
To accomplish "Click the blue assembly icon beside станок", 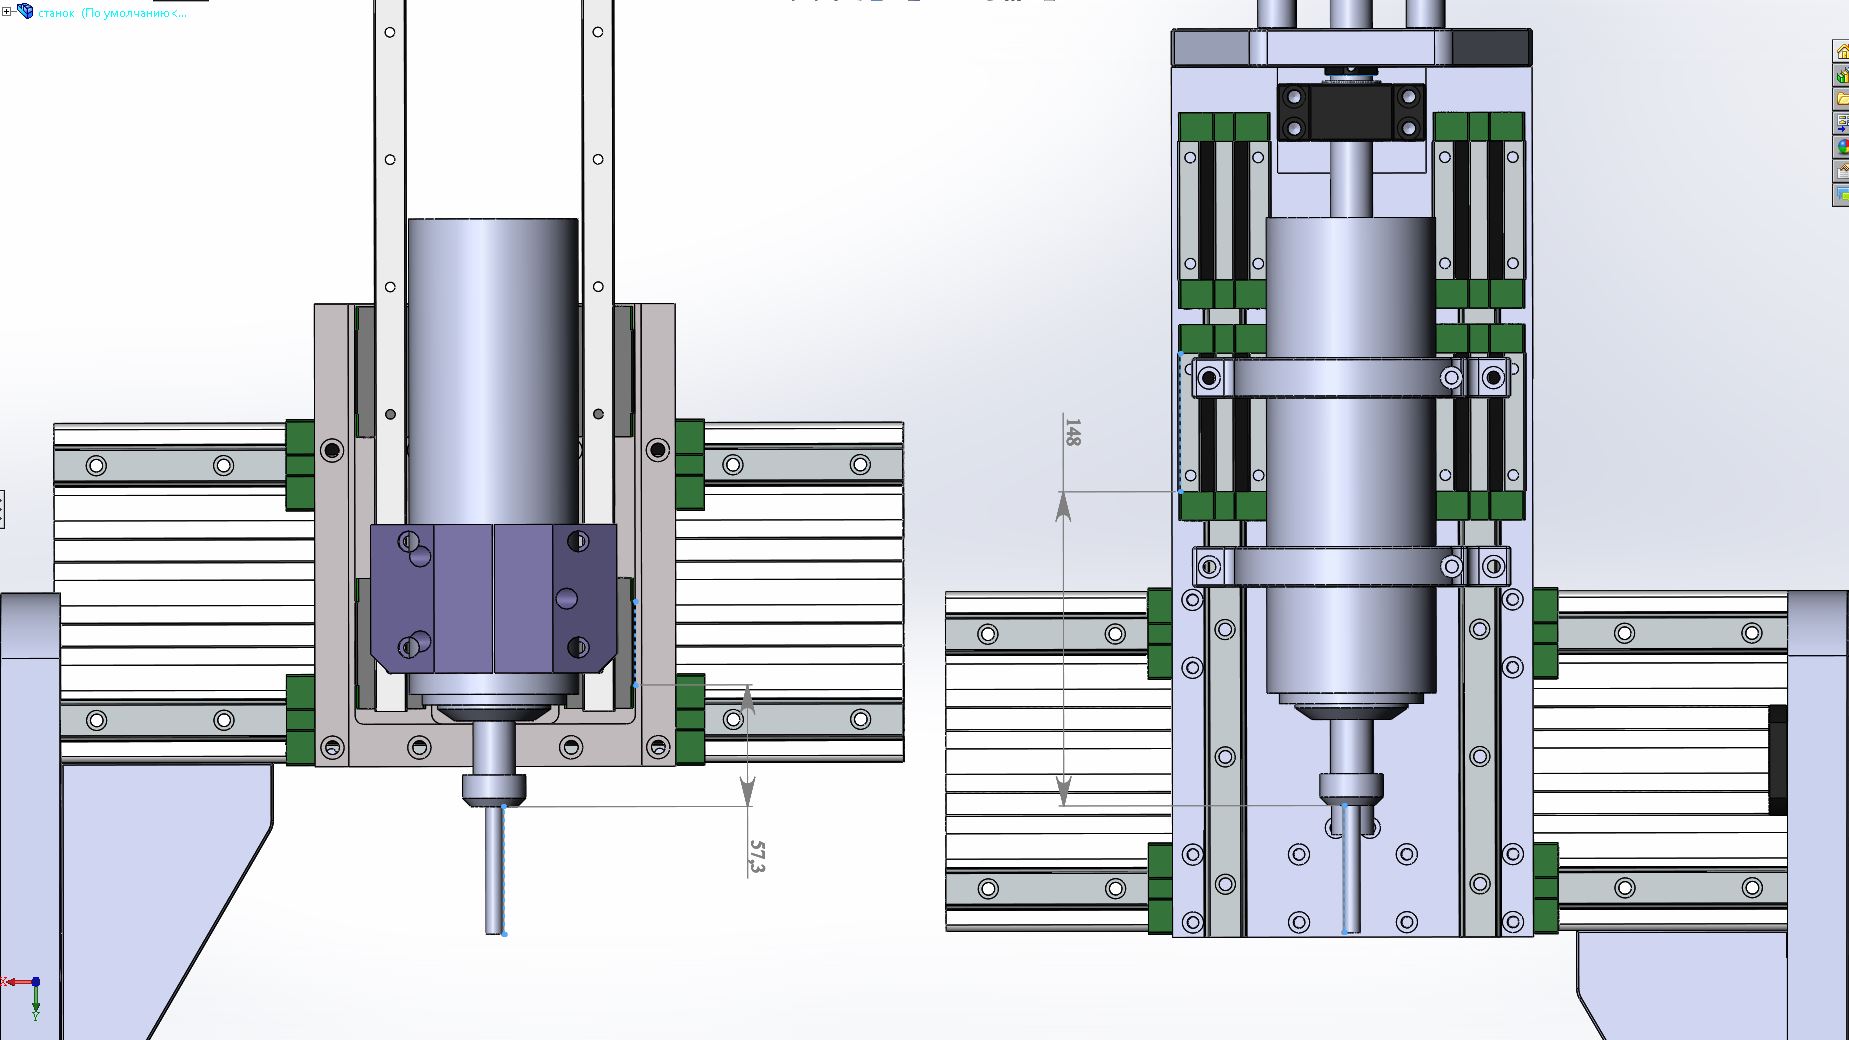I will point(25,12).
